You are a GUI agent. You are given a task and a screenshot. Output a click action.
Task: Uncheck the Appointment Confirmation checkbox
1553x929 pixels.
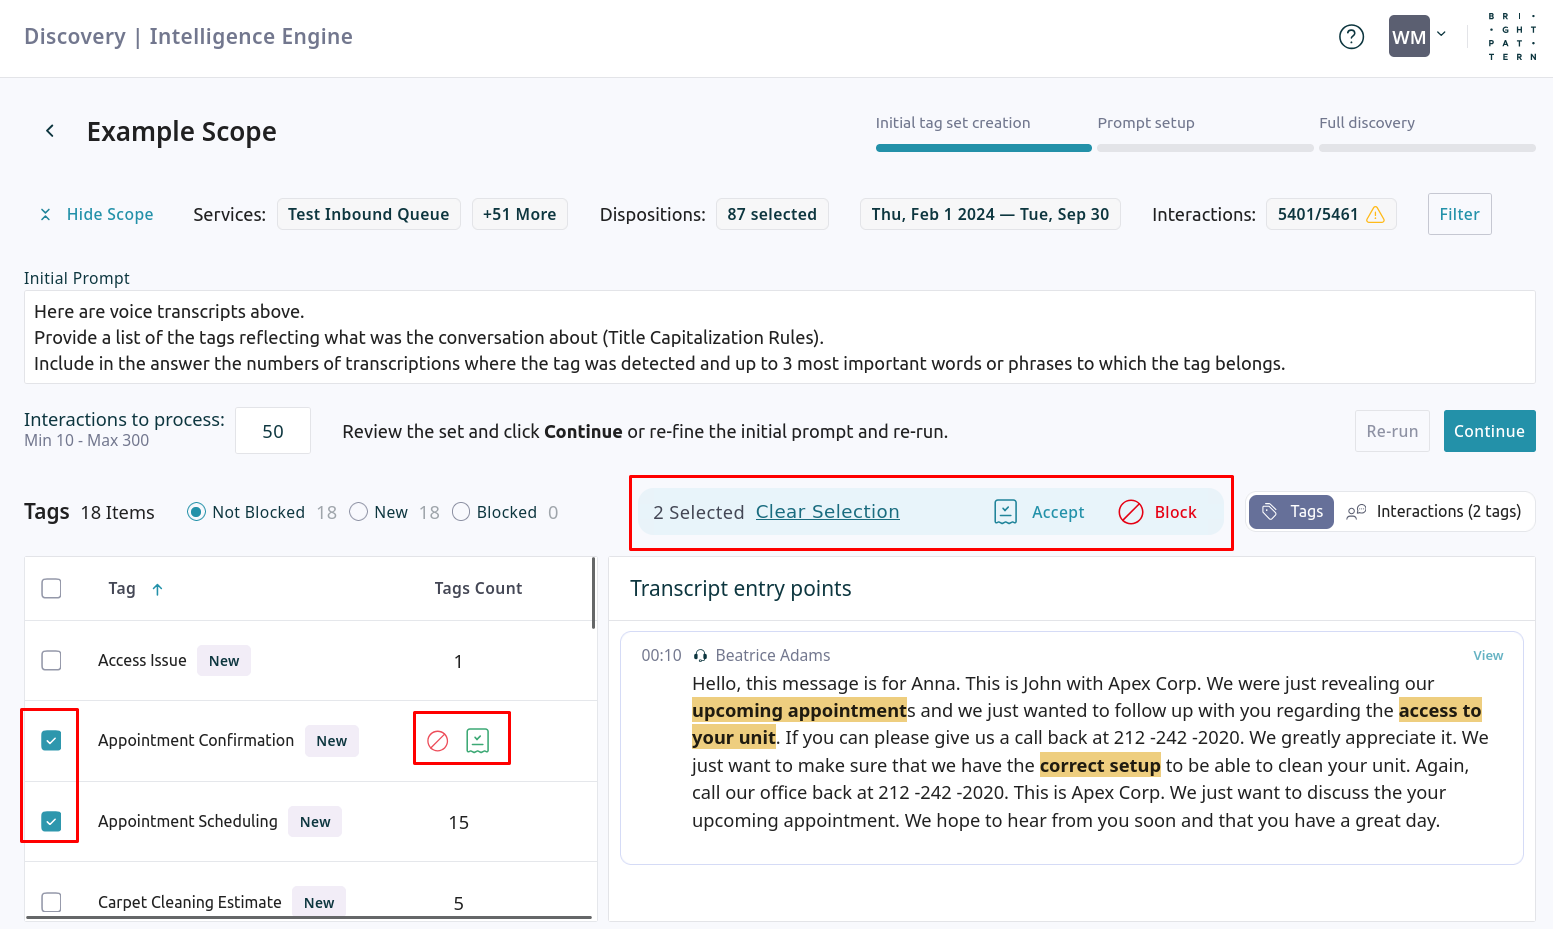point(51,740)
